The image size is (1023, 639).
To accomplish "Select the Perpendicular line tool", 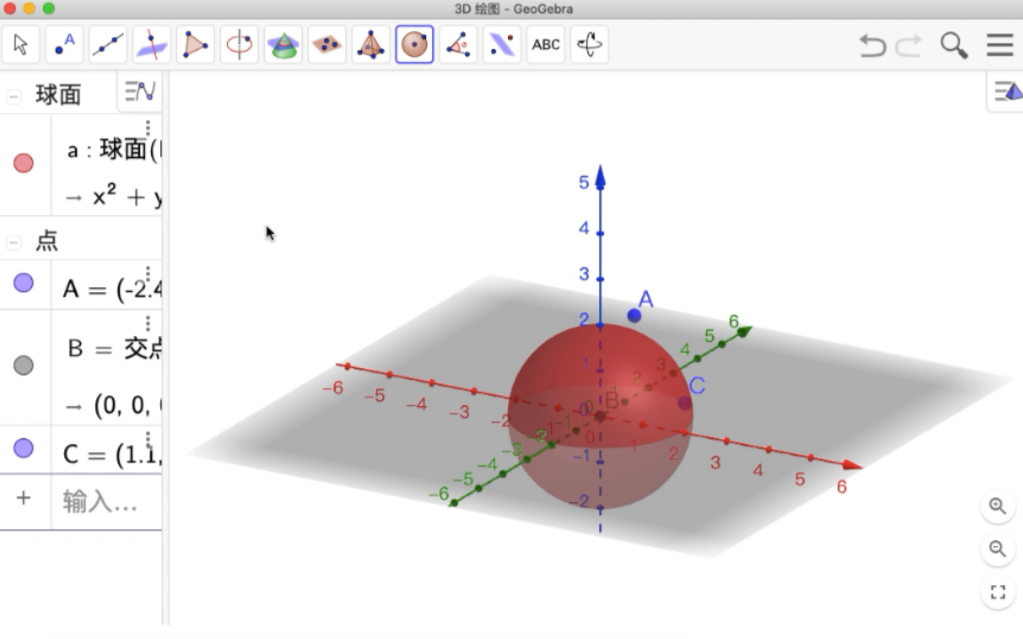I will click(151, 45).
